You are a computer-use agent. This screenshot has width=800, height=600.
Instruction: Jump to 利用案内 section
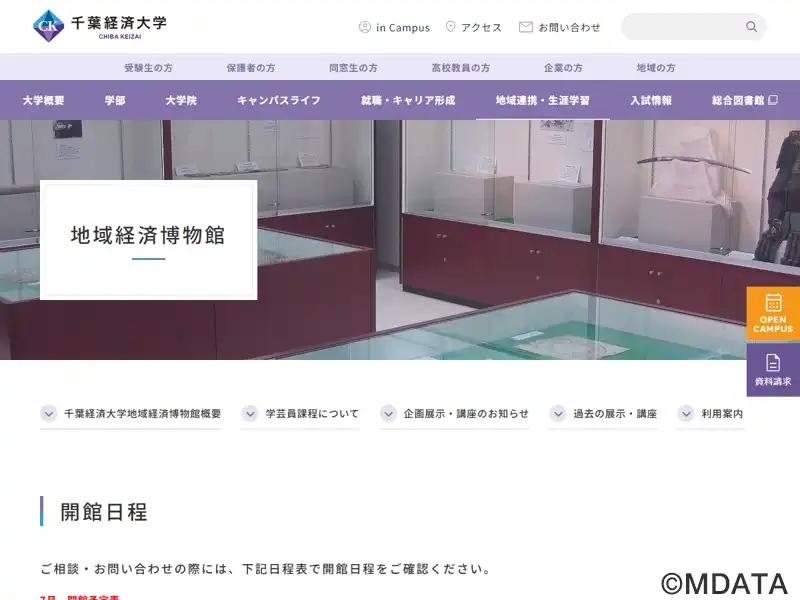coord(710,414)
